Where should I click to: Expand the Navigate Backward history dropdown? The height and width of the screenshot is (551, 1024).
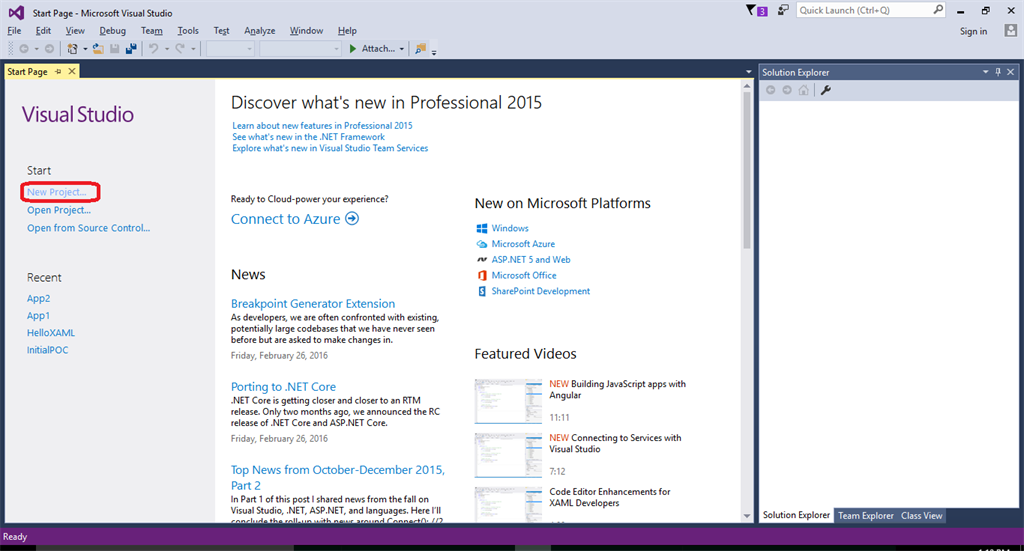37,49
